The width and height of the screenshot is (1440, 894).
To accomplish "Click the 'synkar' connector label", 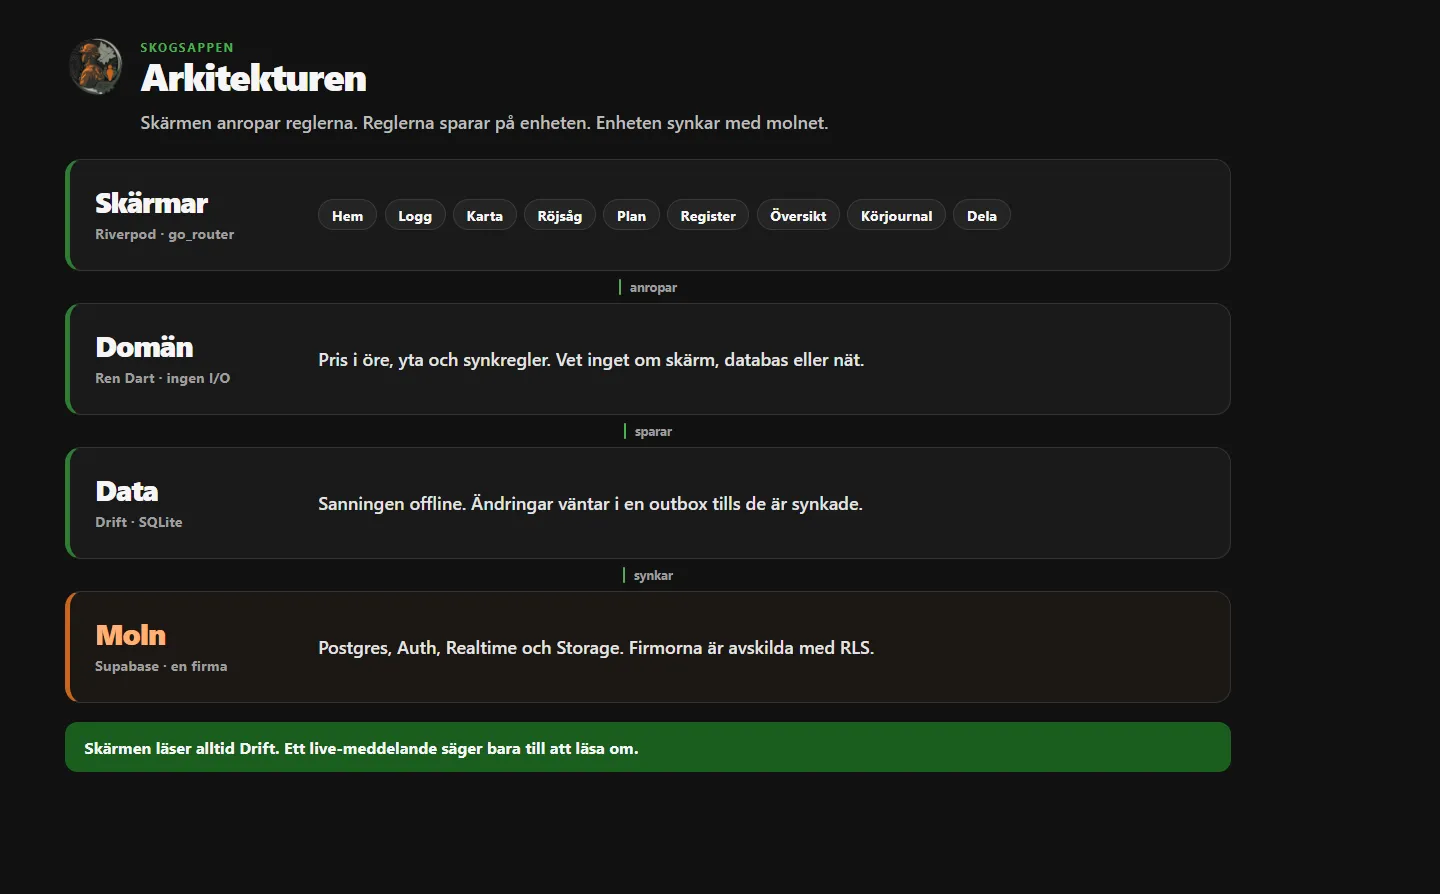I will click(653, 575).
